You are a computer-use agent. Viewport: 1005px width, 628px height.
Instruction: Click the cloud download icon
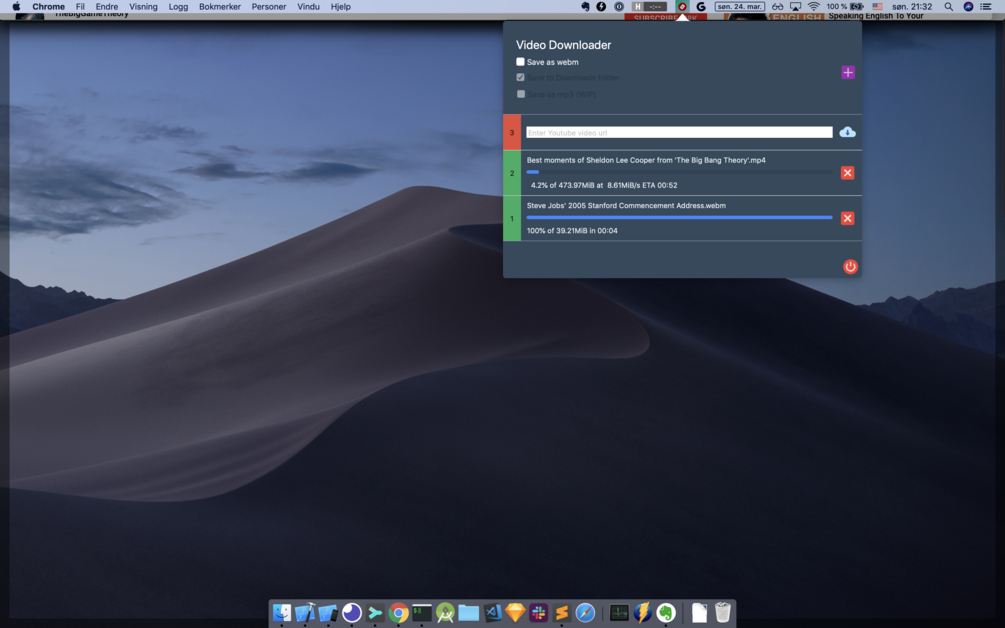click(847, 132)
